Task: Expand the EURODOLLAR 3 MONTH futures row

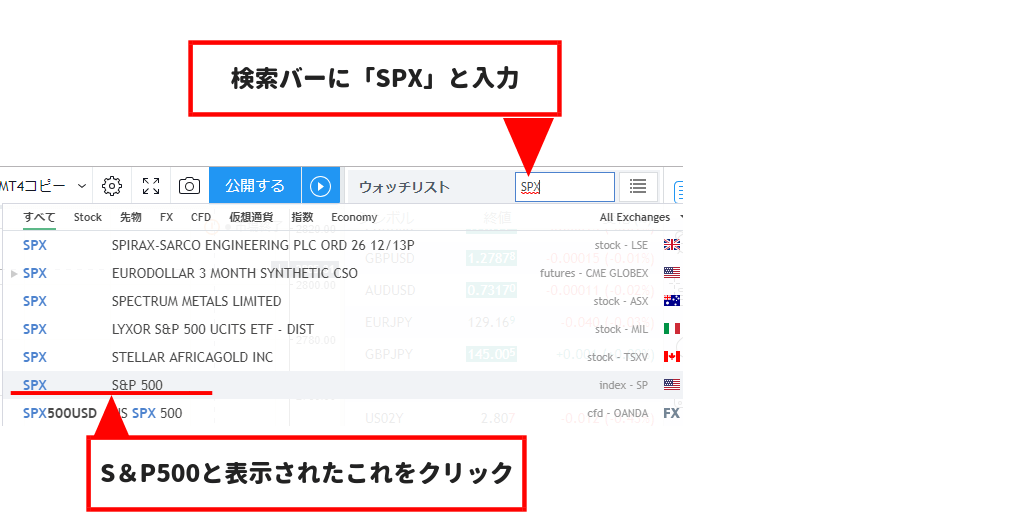Action: 14,274
